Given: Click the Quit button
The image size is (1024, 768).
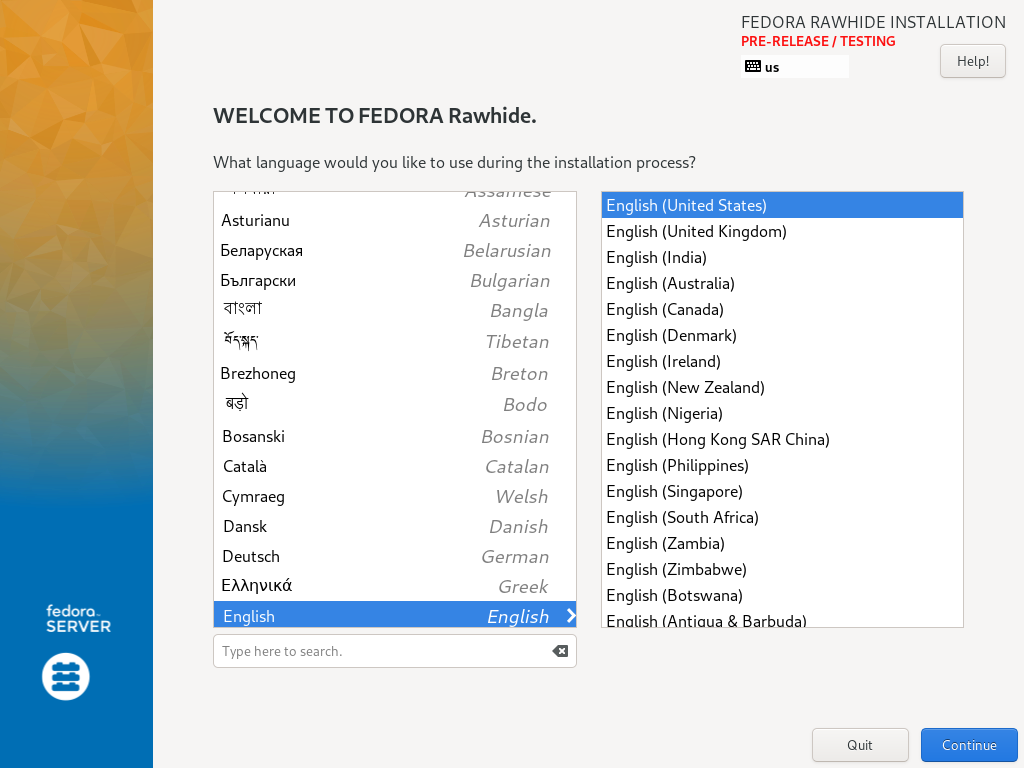Looking at the screenshot, I should (860, 745).
